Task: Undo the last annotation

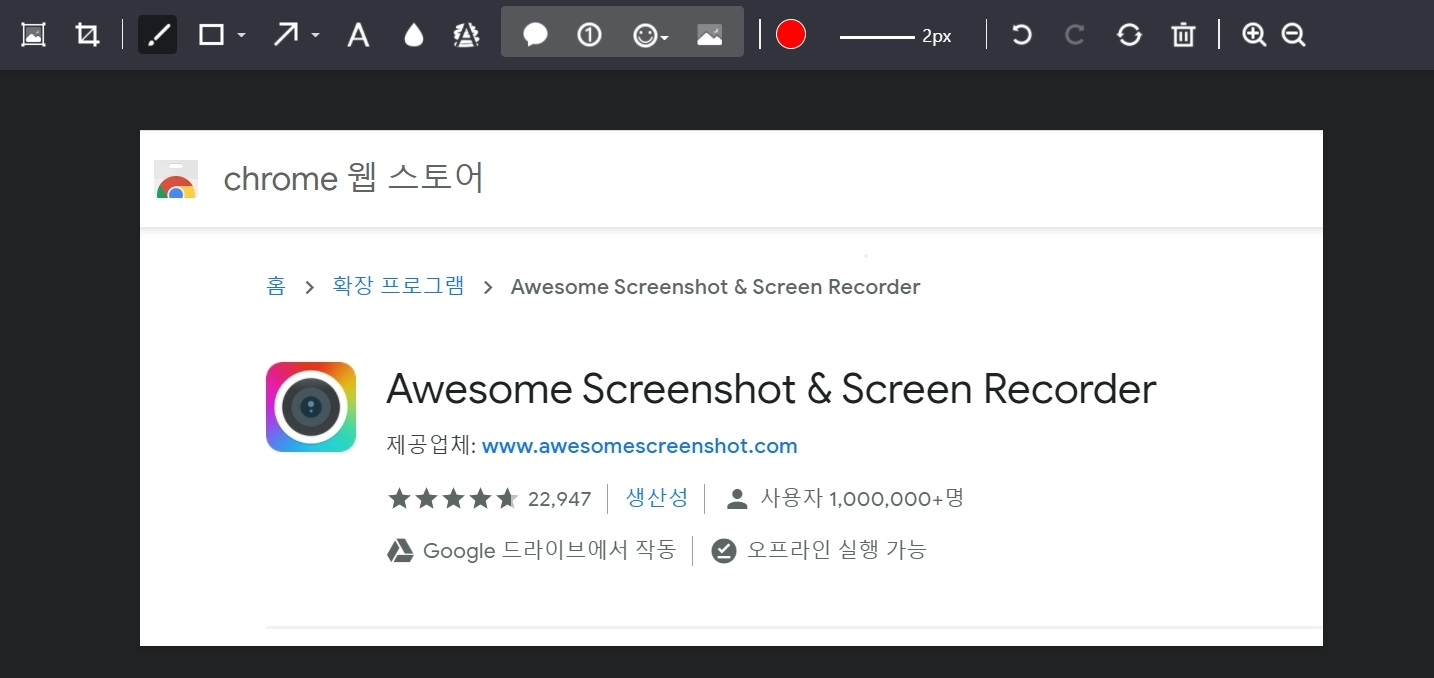Action: click(1021, 36)
